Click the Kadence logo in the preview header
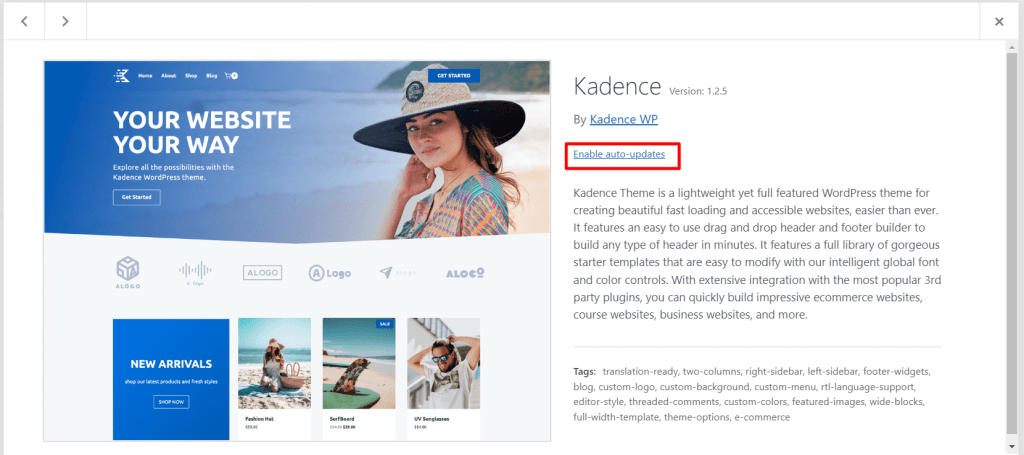Viewport: 1024px width, 455px height. coord(121,76)
